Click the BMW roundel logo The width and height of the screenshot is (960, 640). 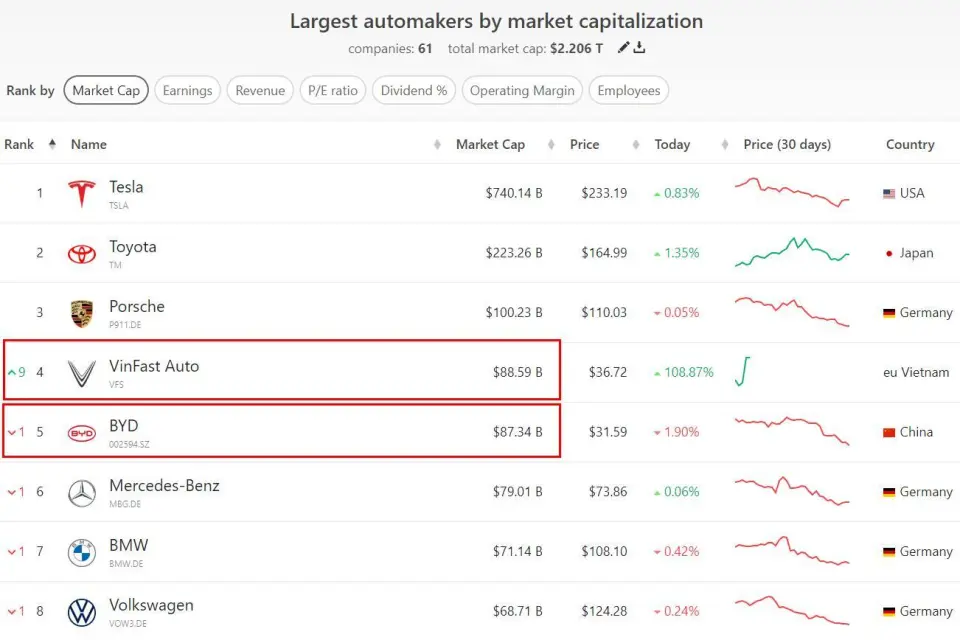(81, 553)
